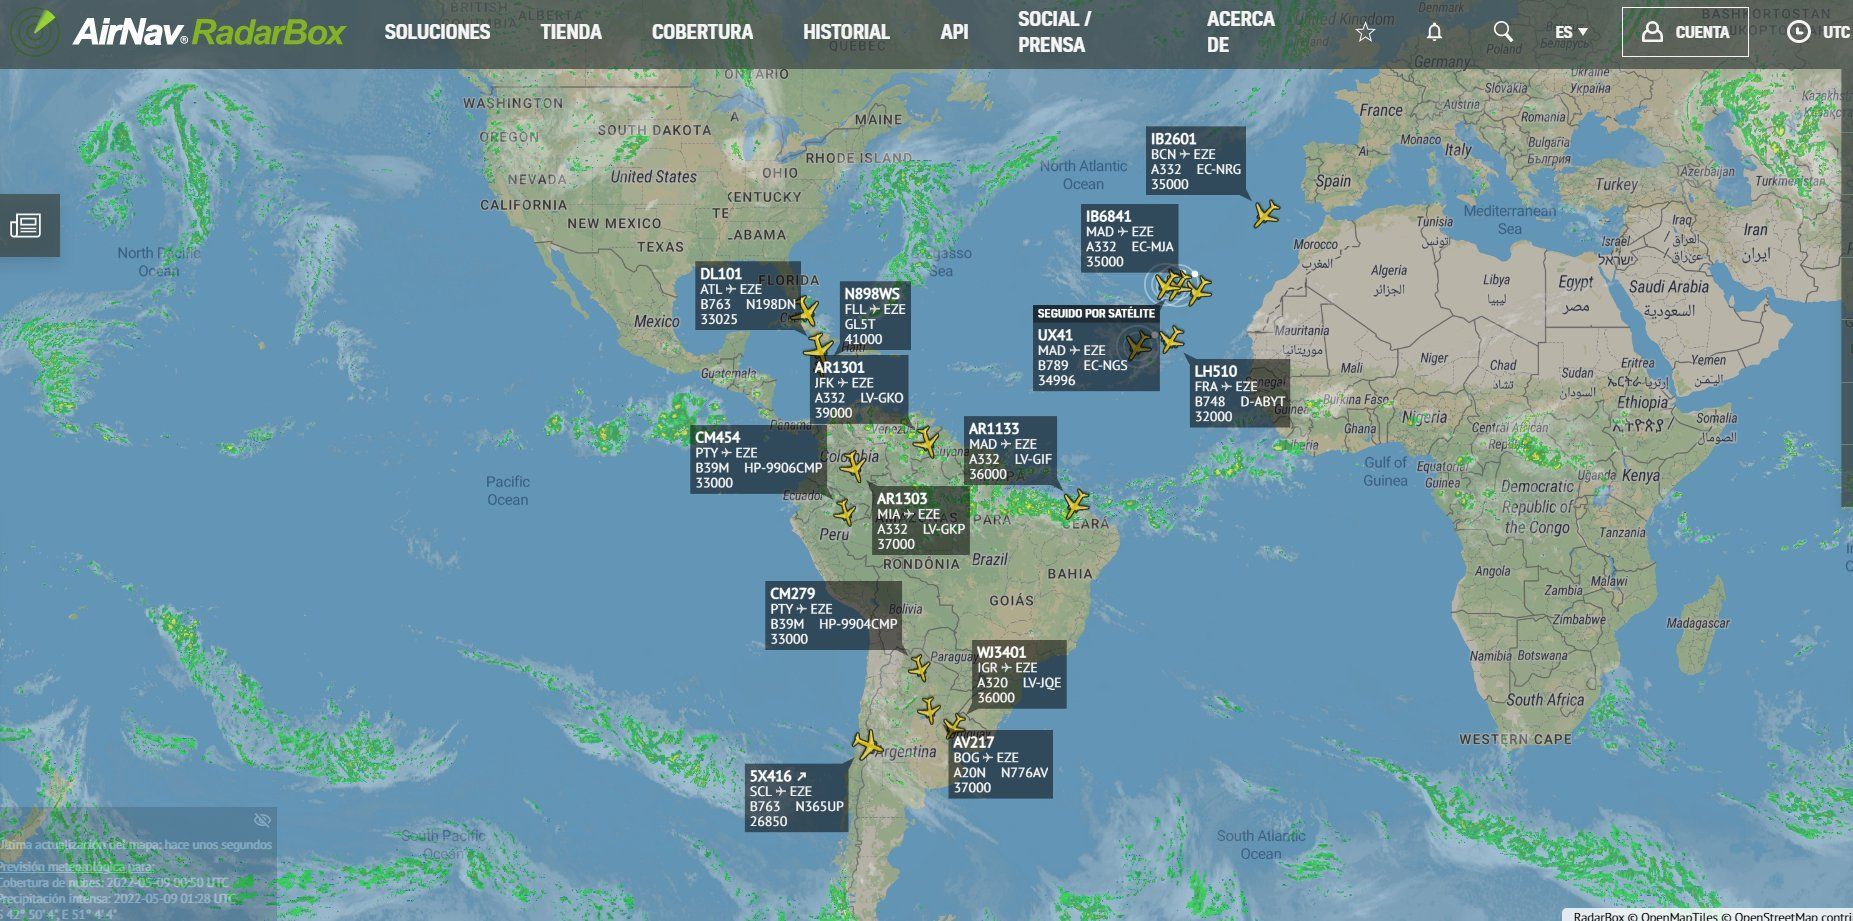
Task: Open the IB6841 flight label
Action: point(1129,238)
